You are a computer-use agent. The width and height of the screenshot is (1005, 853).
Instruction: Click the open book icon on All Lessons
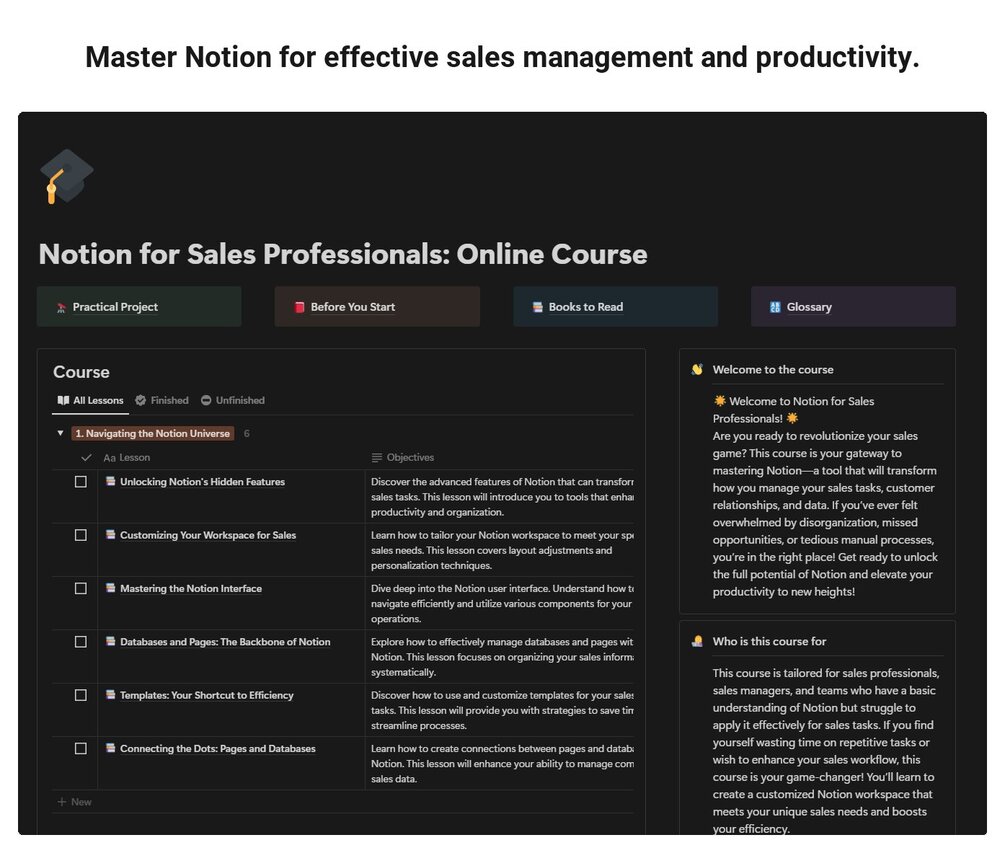click(x=63, y=401)
